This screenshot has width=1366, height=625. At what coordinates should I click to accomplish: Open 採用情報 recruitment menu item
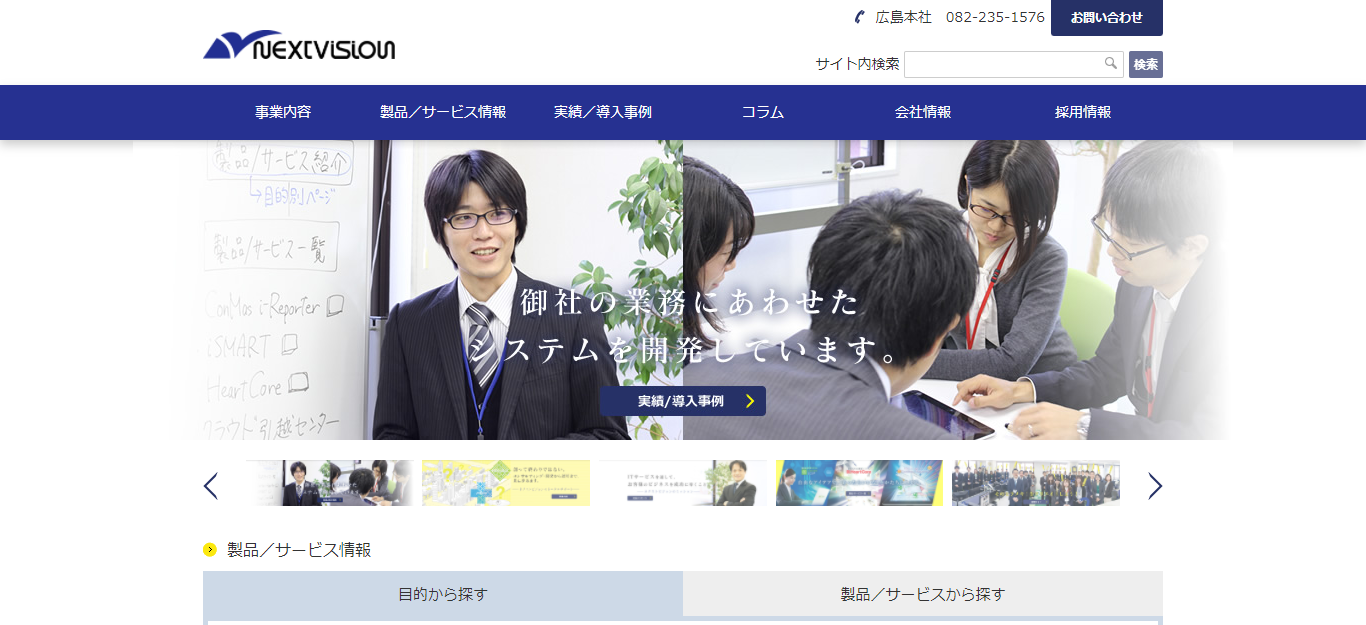pos(1083,112)
